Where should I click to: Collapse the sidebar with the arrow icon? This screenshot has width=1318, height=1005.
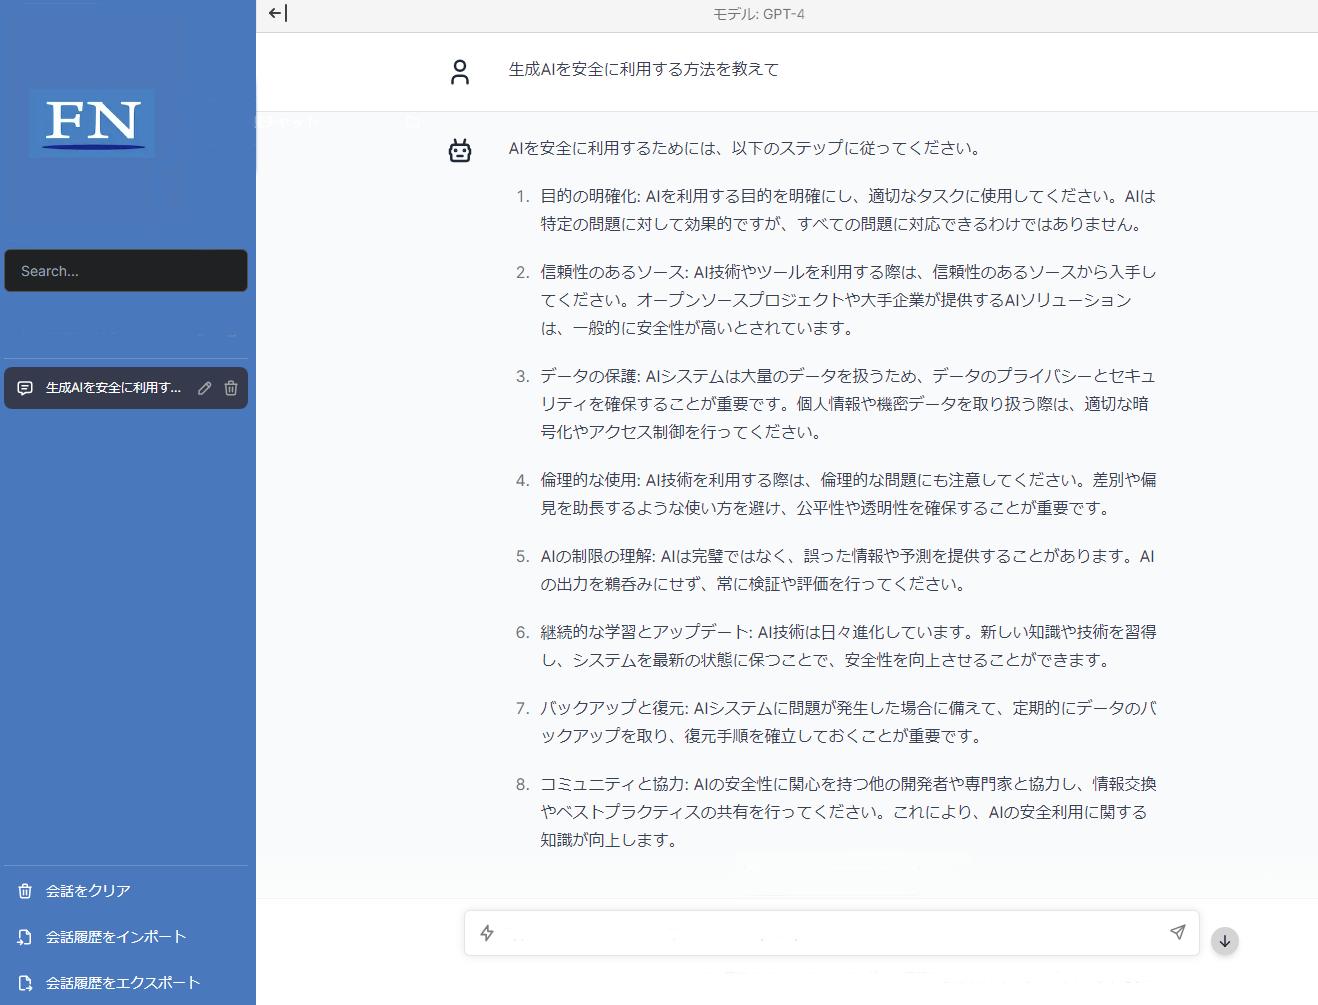pyautogui.click(x=278, y=13)
